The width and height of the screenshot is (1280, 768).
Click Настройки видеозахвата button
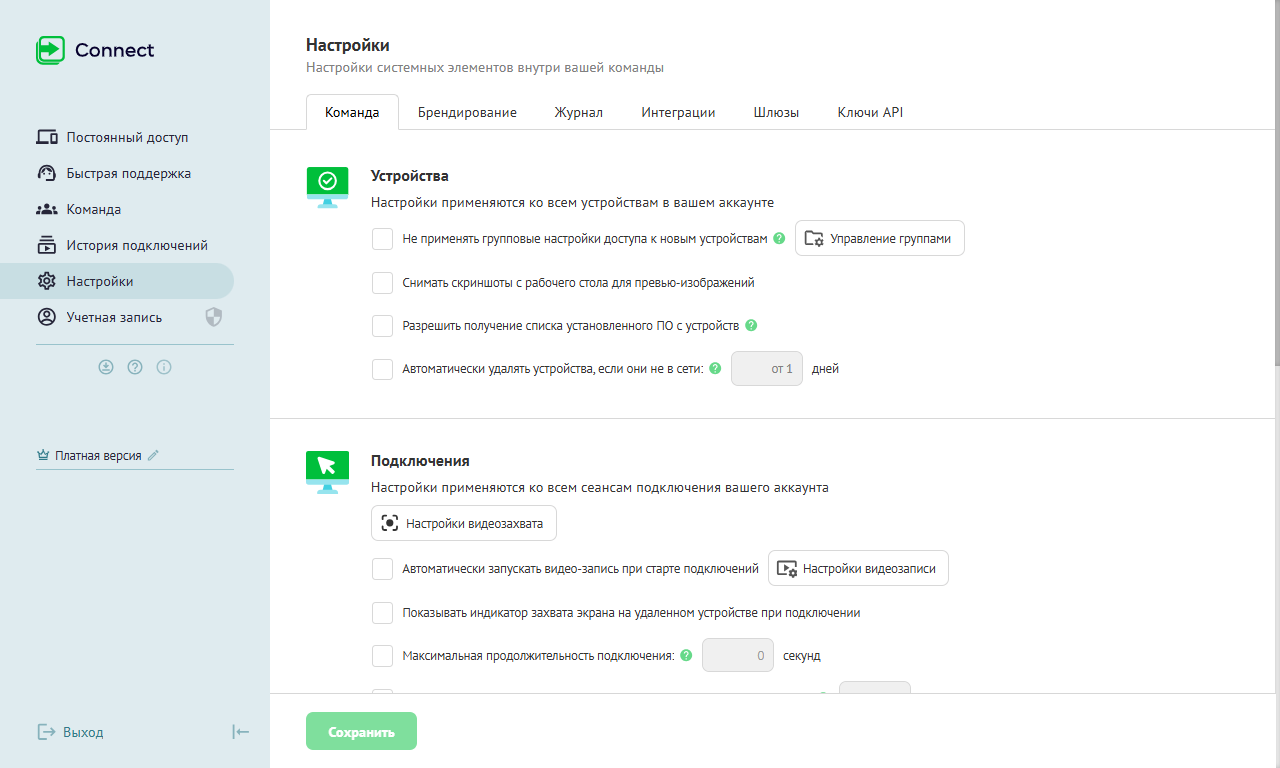(464, 523)
